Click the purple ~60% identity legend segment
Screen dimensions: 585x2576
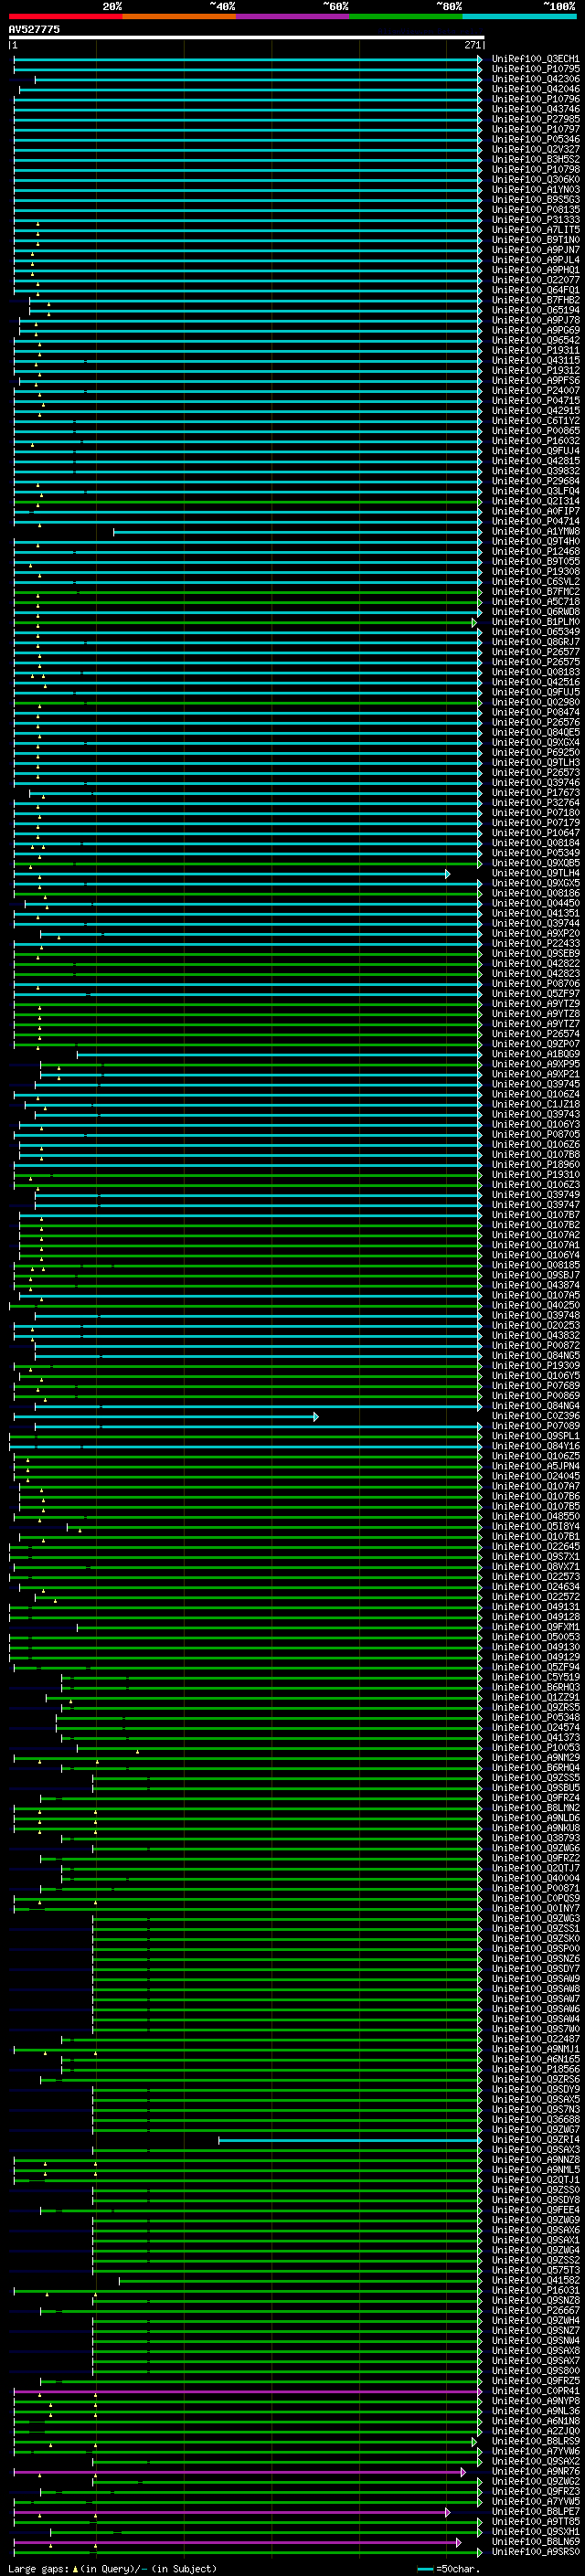pyautogui.click(x=292, y=16)
